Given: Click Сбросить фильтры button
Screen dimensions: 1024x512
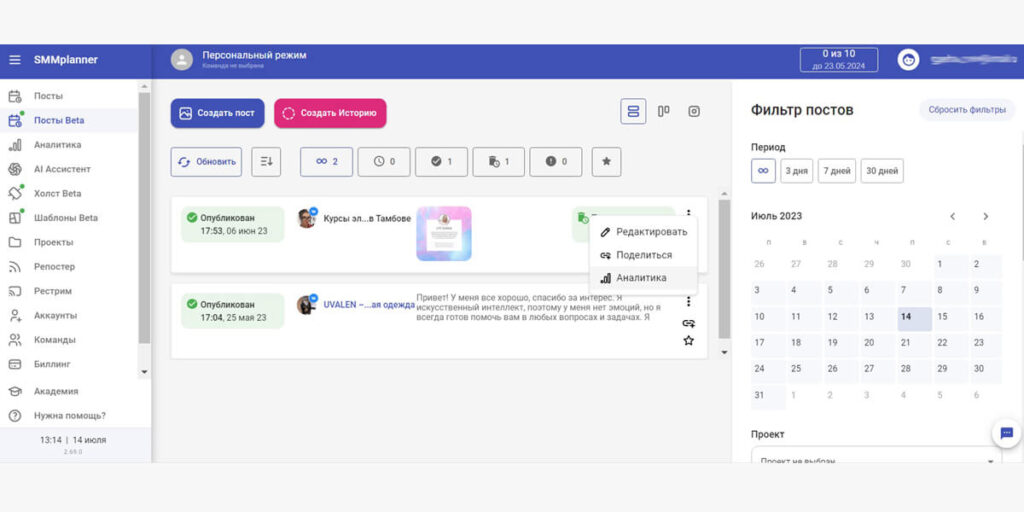Looking at the screenshot, I should pyautogui.click(x=966, y=110).
